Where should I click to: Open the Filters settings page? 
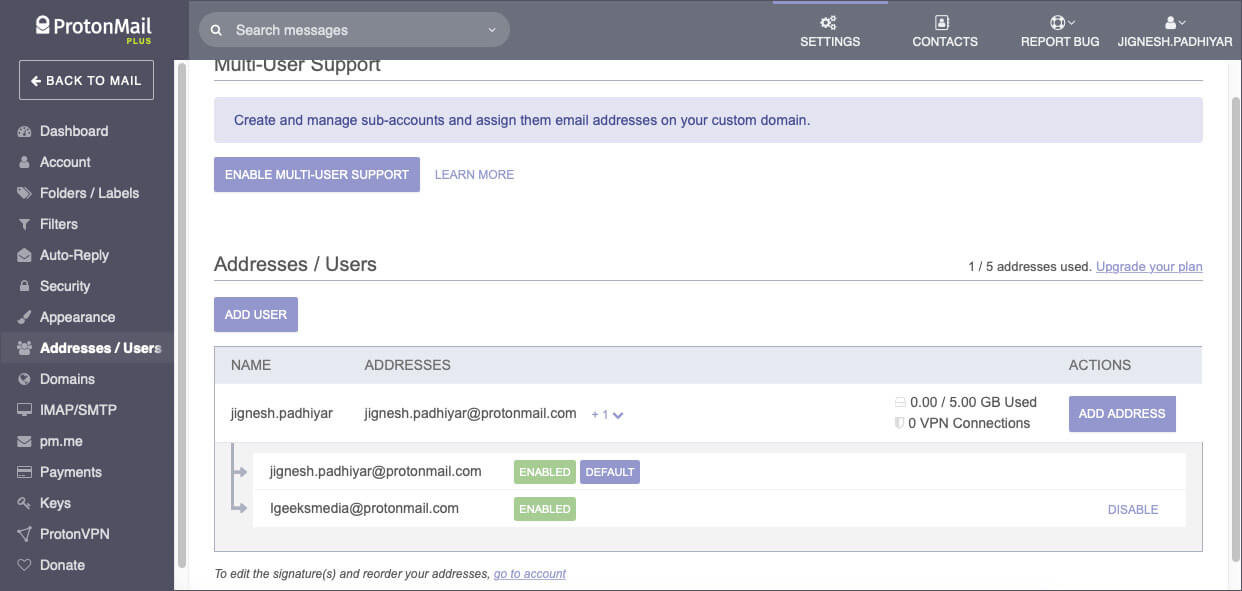(59, 224)
